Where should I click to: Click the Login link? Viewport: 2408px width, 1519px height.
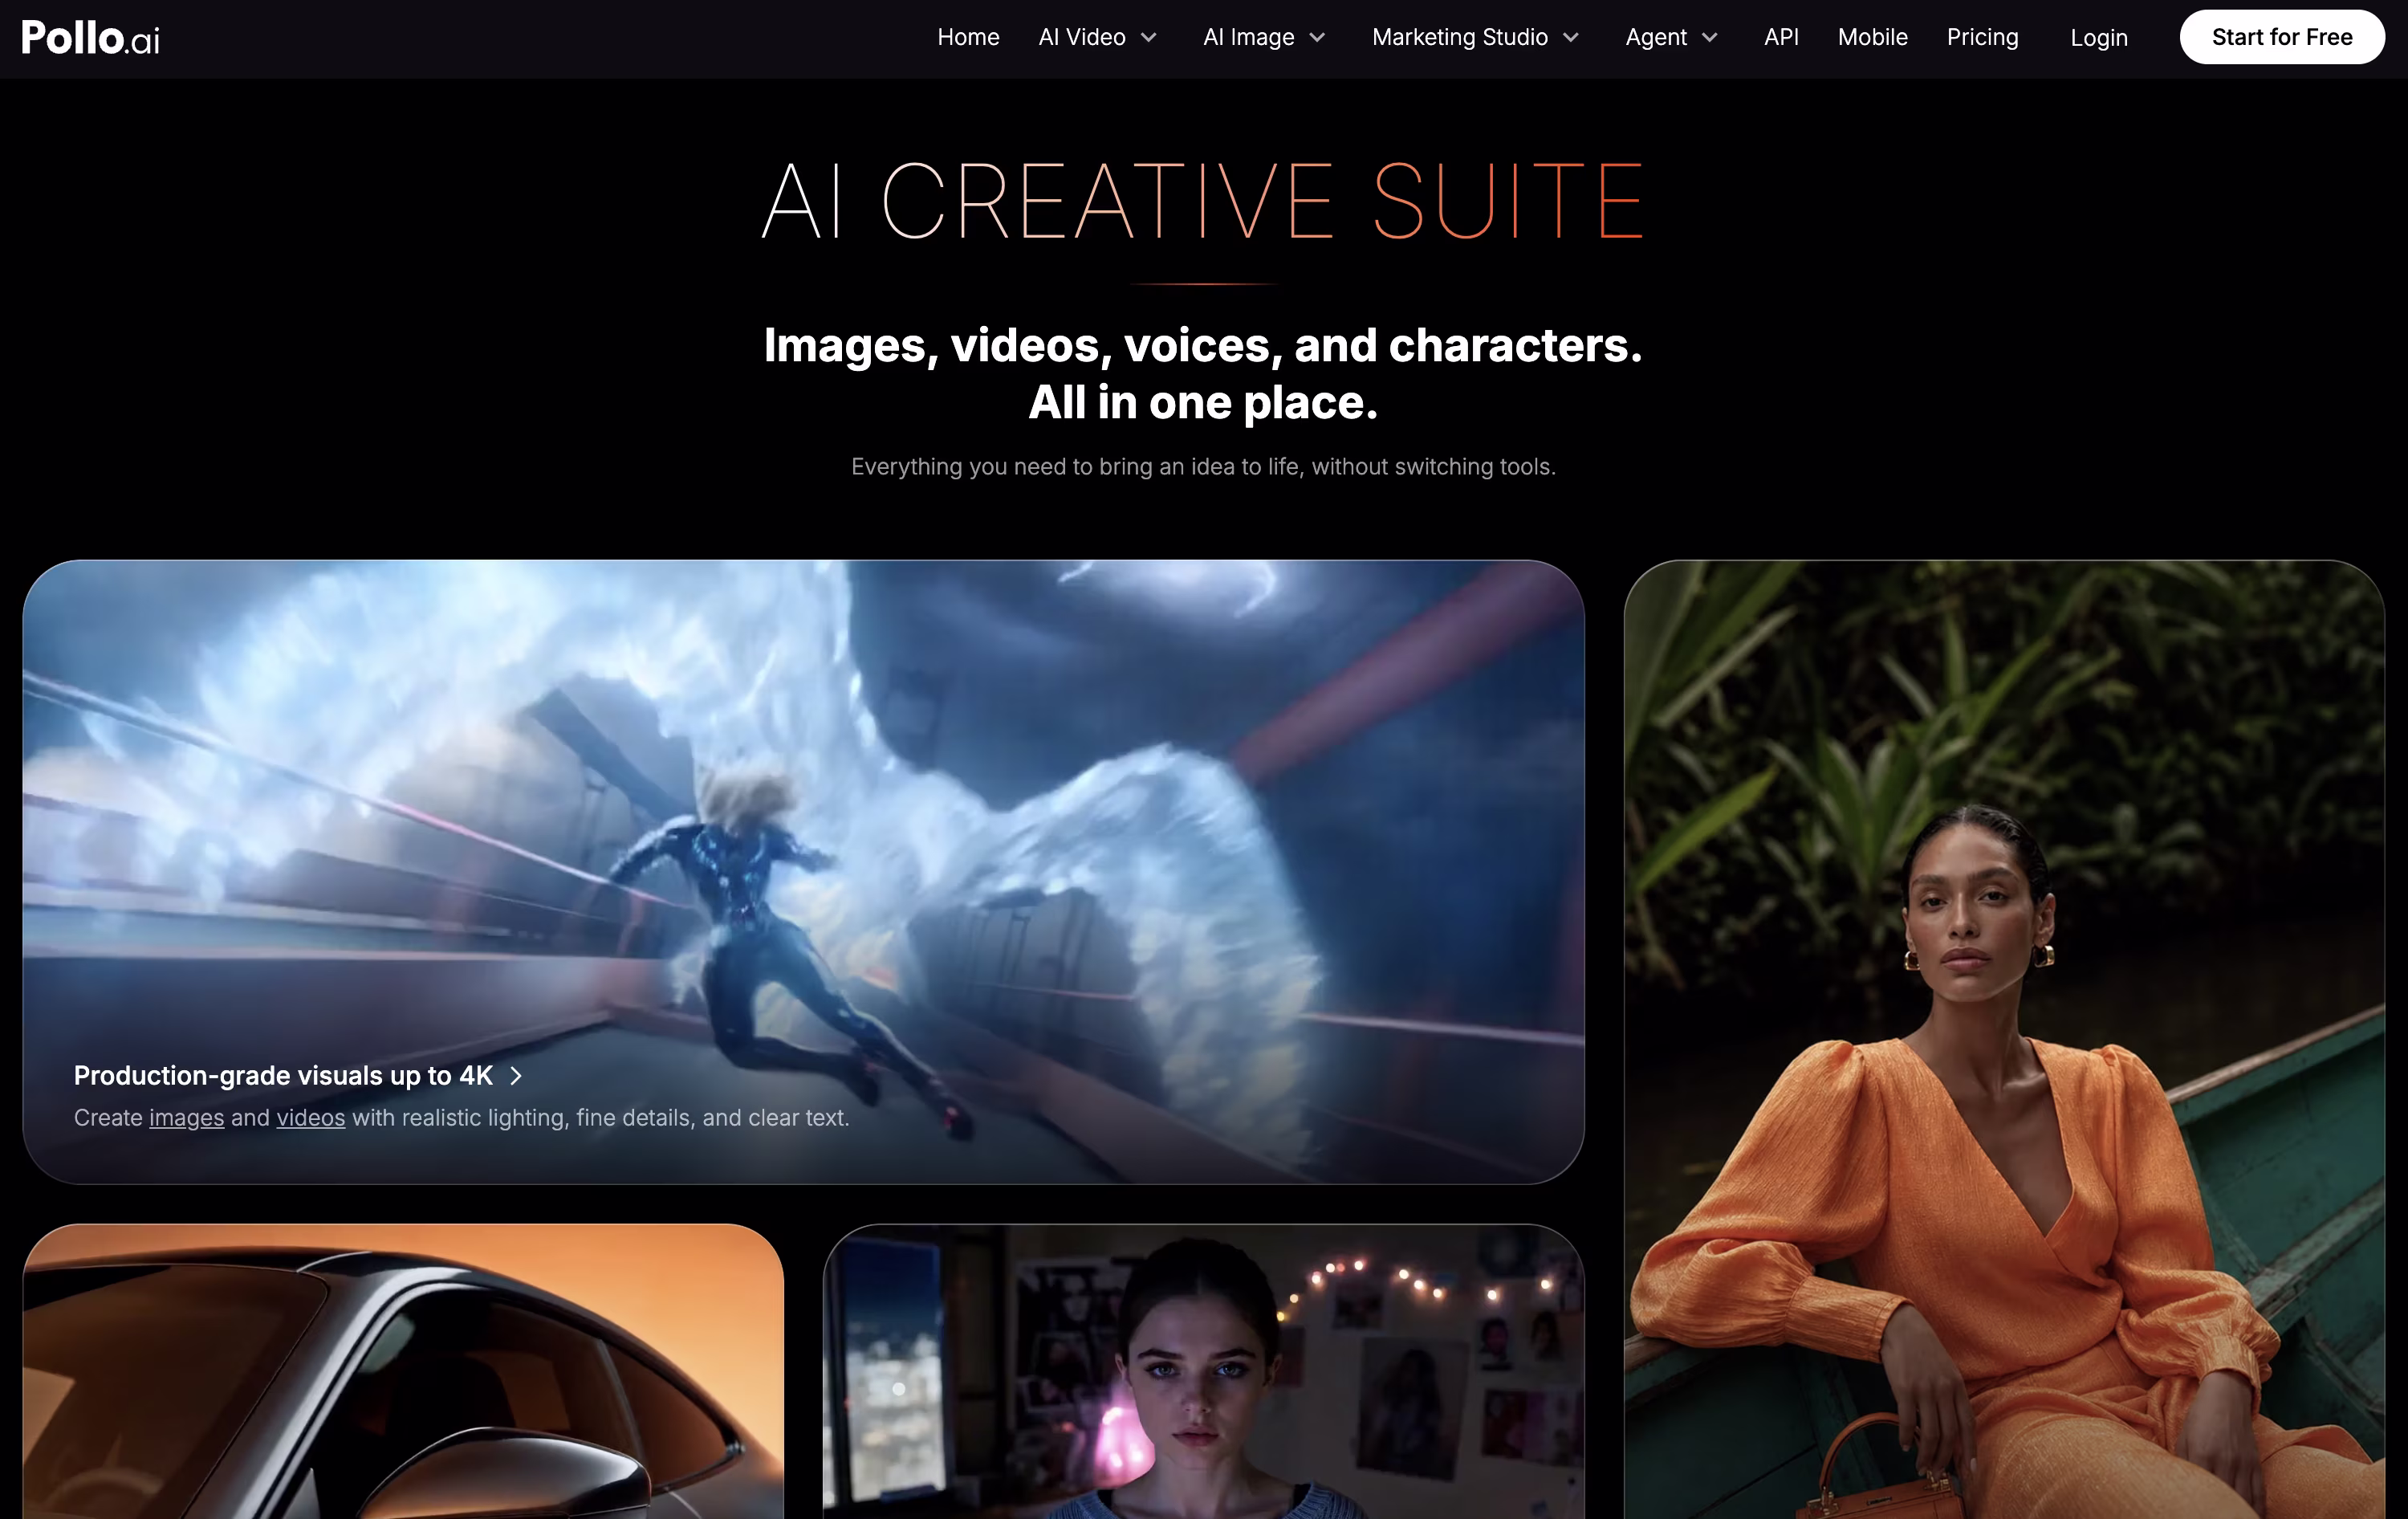click(x=2098, y=38)
